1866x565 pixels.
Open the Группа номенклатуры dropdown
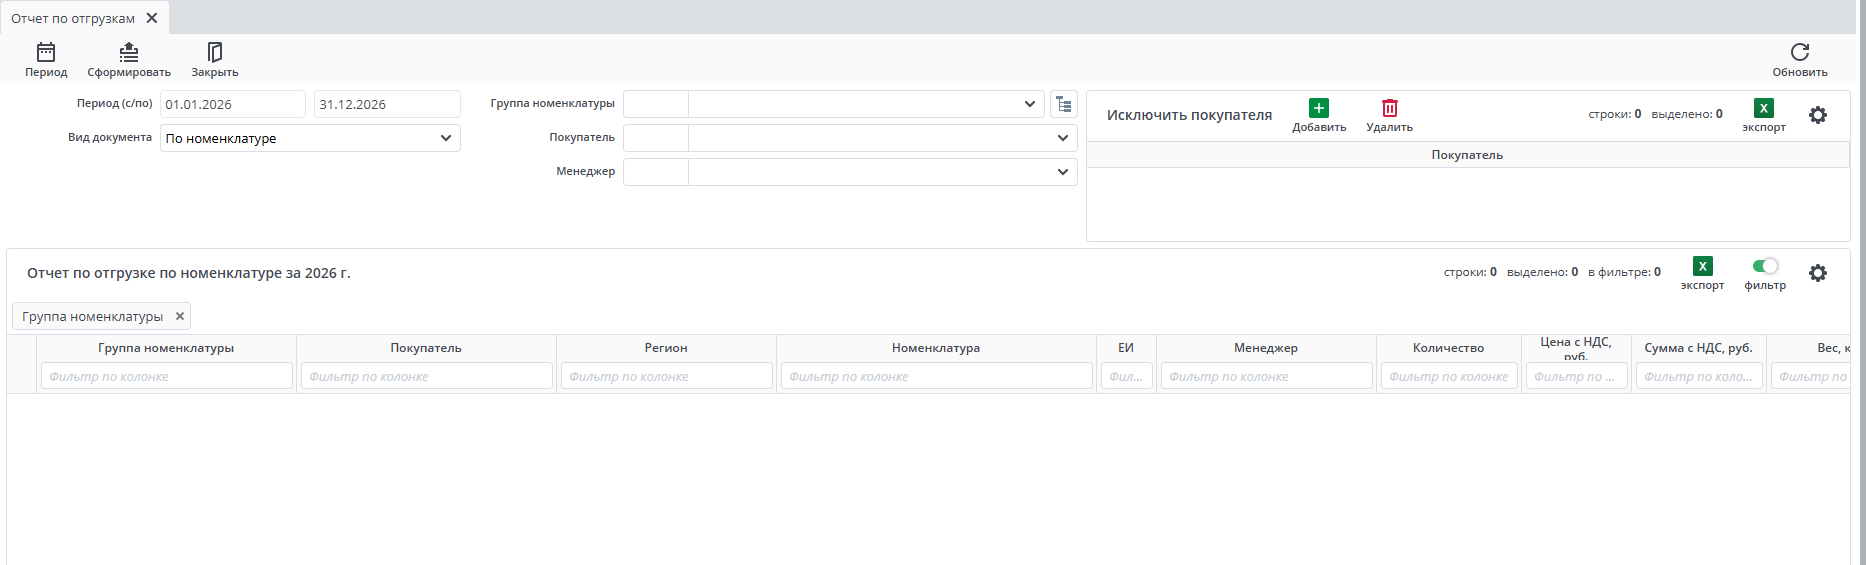pyautogui.click(x=1030, y=104)
